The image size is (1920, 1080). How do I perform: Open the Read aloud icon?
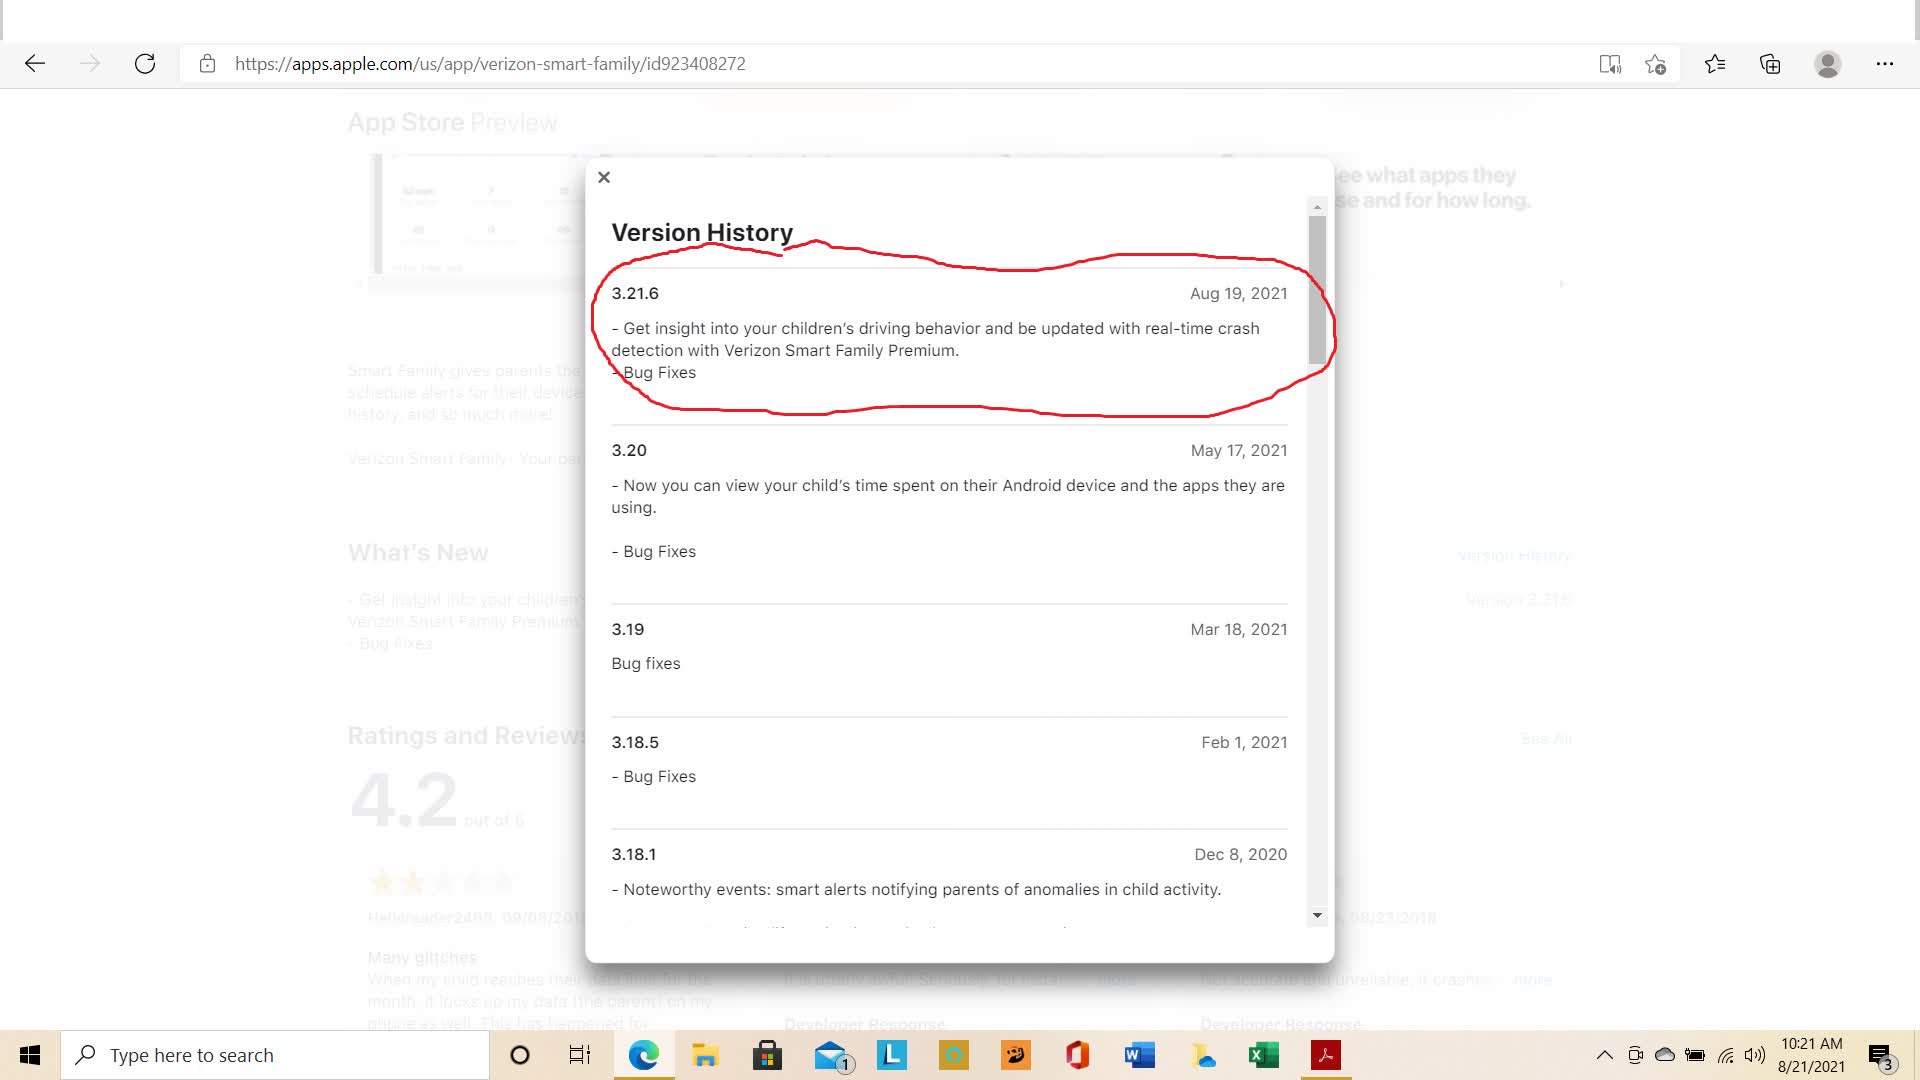(x=1609, y=64)
